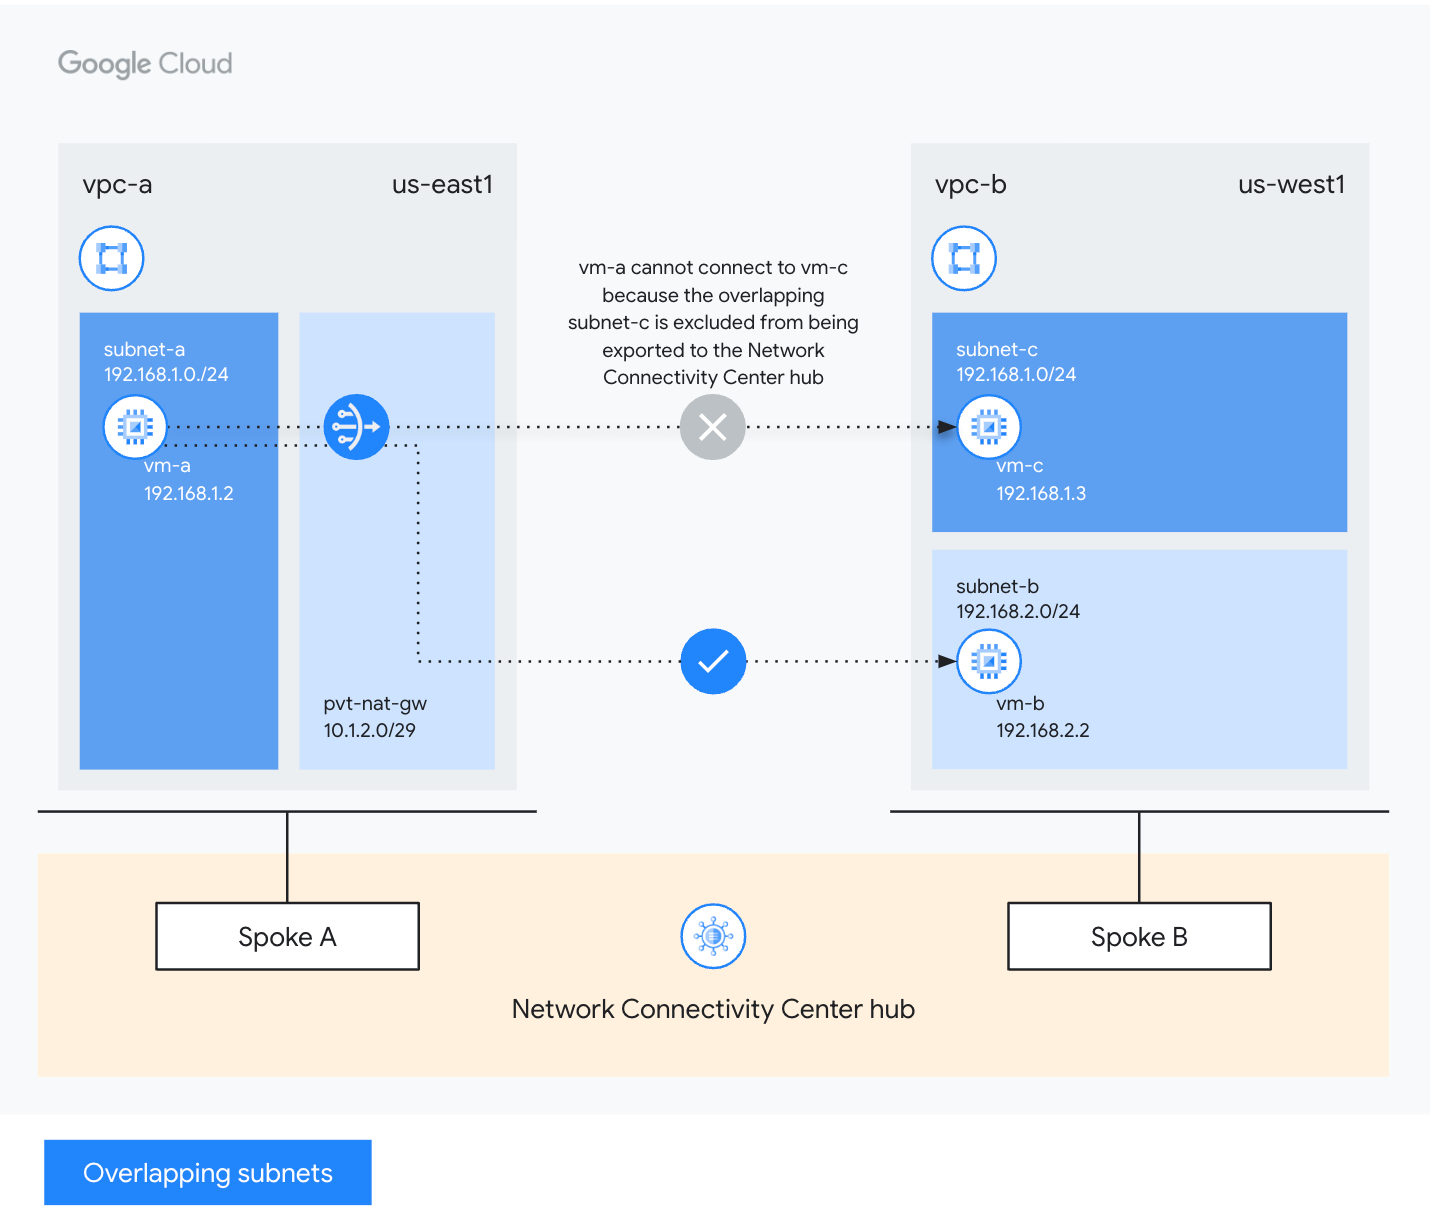This screenshot has height=1216, width=1434.
Task: Click the Overlapping subnets label button
Action: tap(208, 1172)
